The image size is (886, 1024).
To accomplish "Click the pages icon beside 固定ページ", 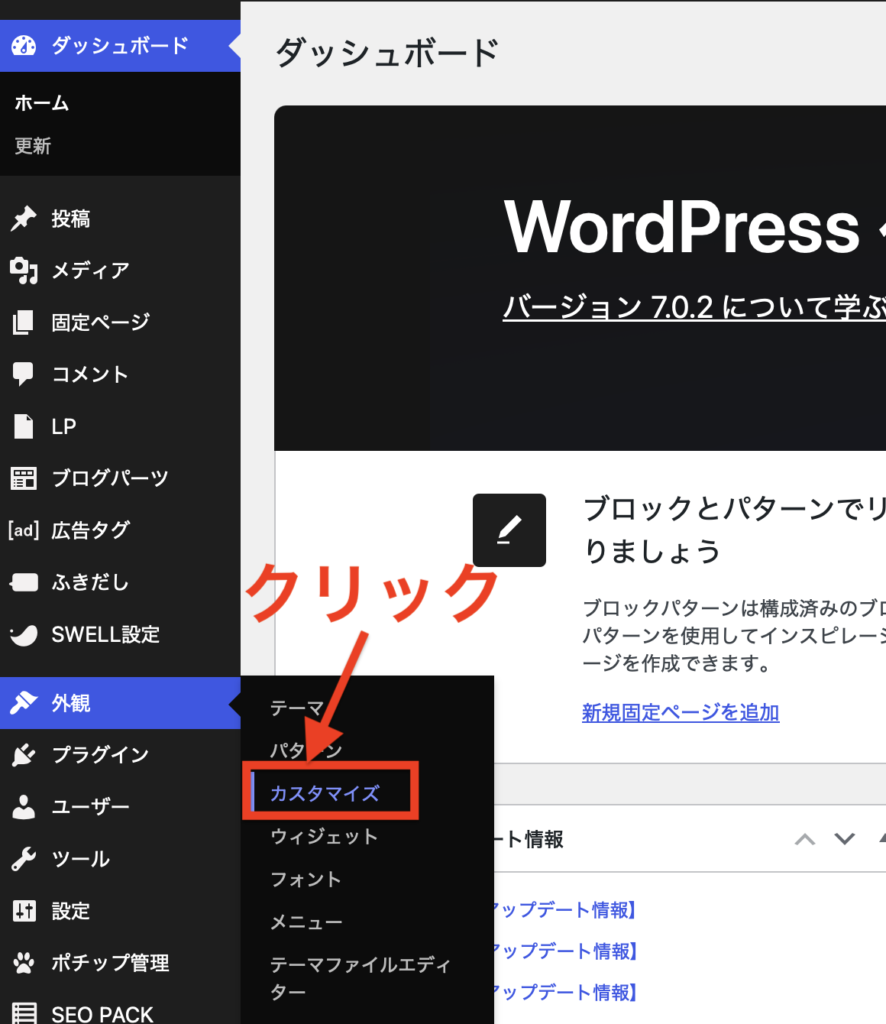I will (24, 322).
